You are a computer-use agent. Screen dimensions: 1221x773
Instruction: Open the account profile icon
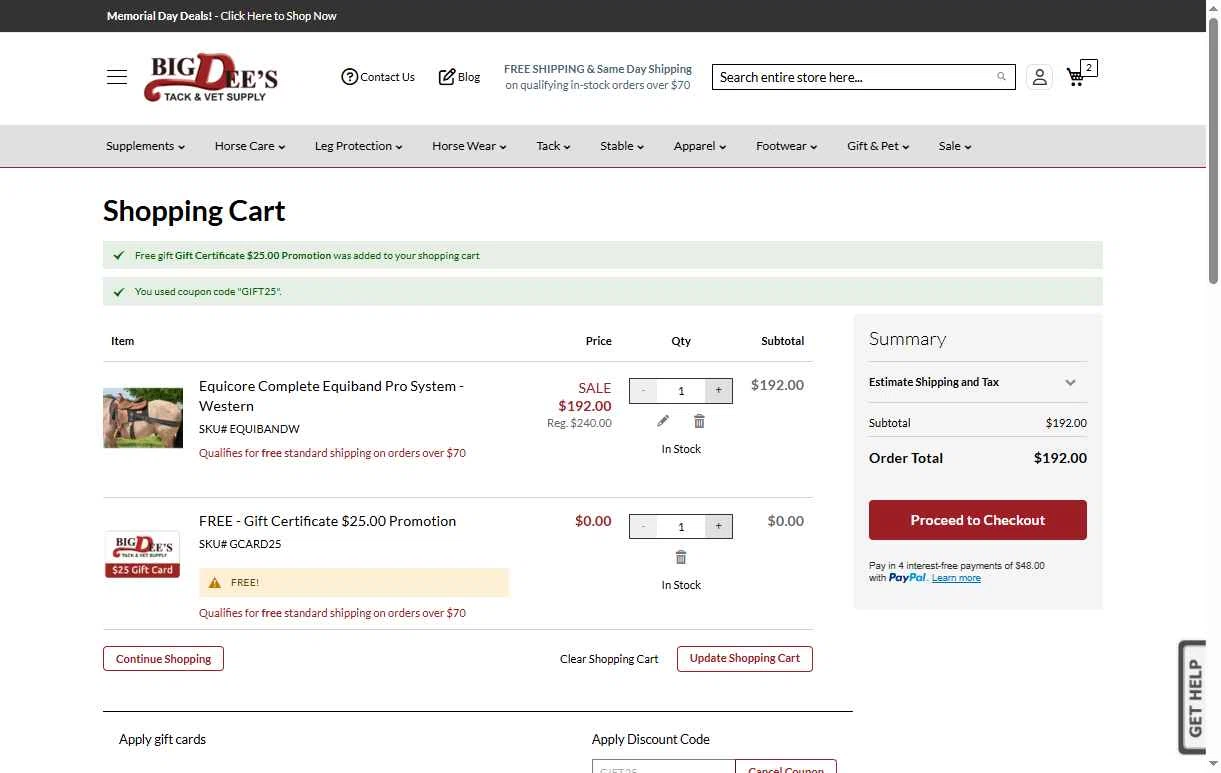click(x=1039, y=77)
